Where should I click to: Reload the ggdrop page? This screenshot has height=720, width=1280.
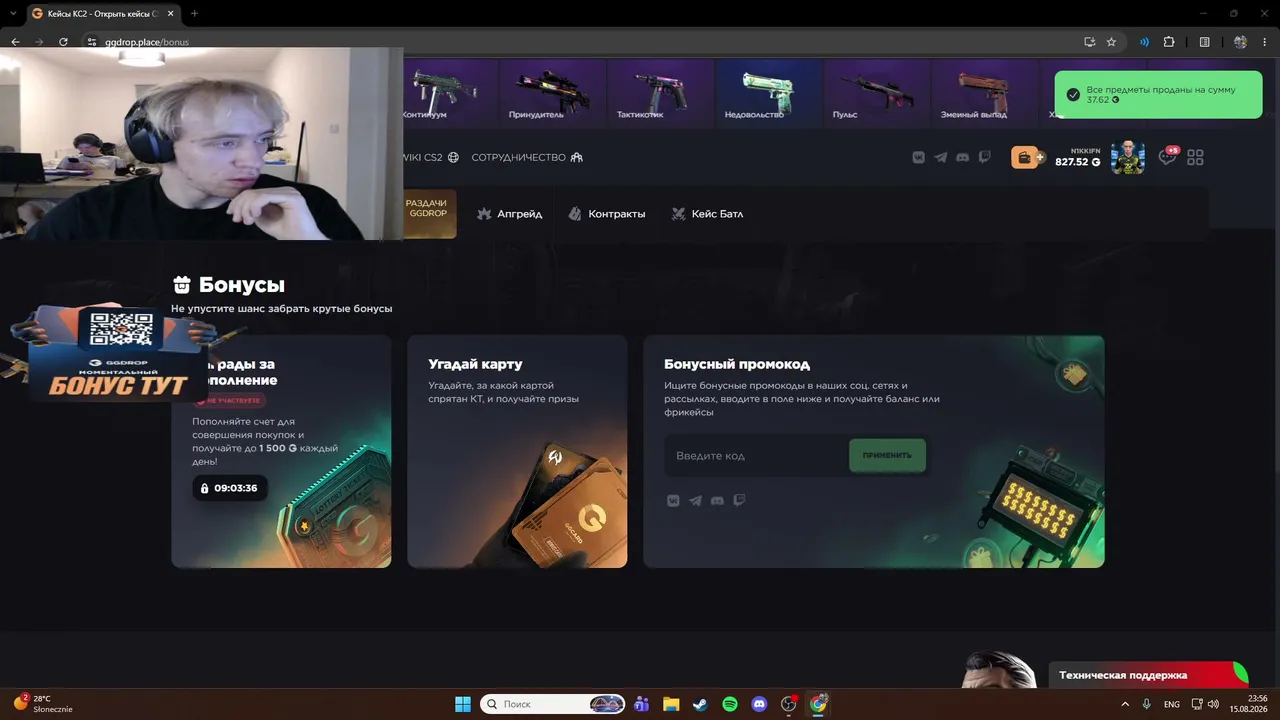pos(63,42)
